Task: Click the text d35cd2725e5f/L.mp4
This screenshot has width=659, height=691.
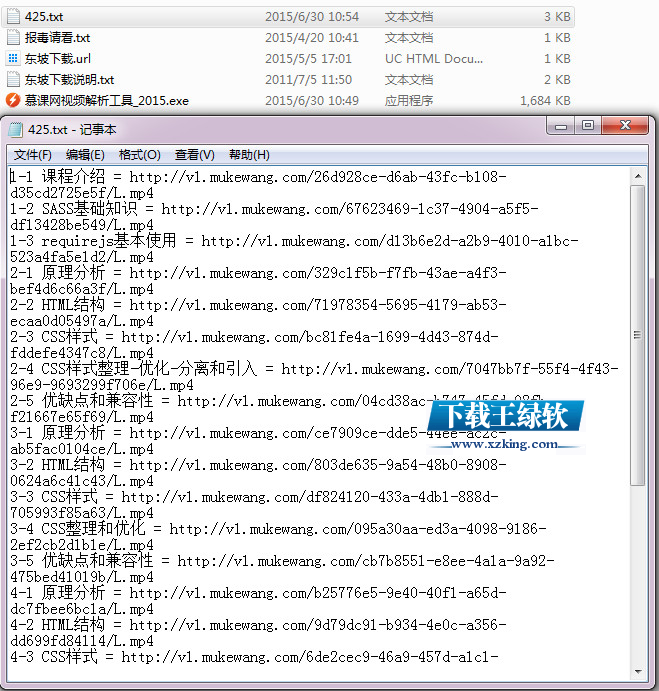Action: point(82,193)
